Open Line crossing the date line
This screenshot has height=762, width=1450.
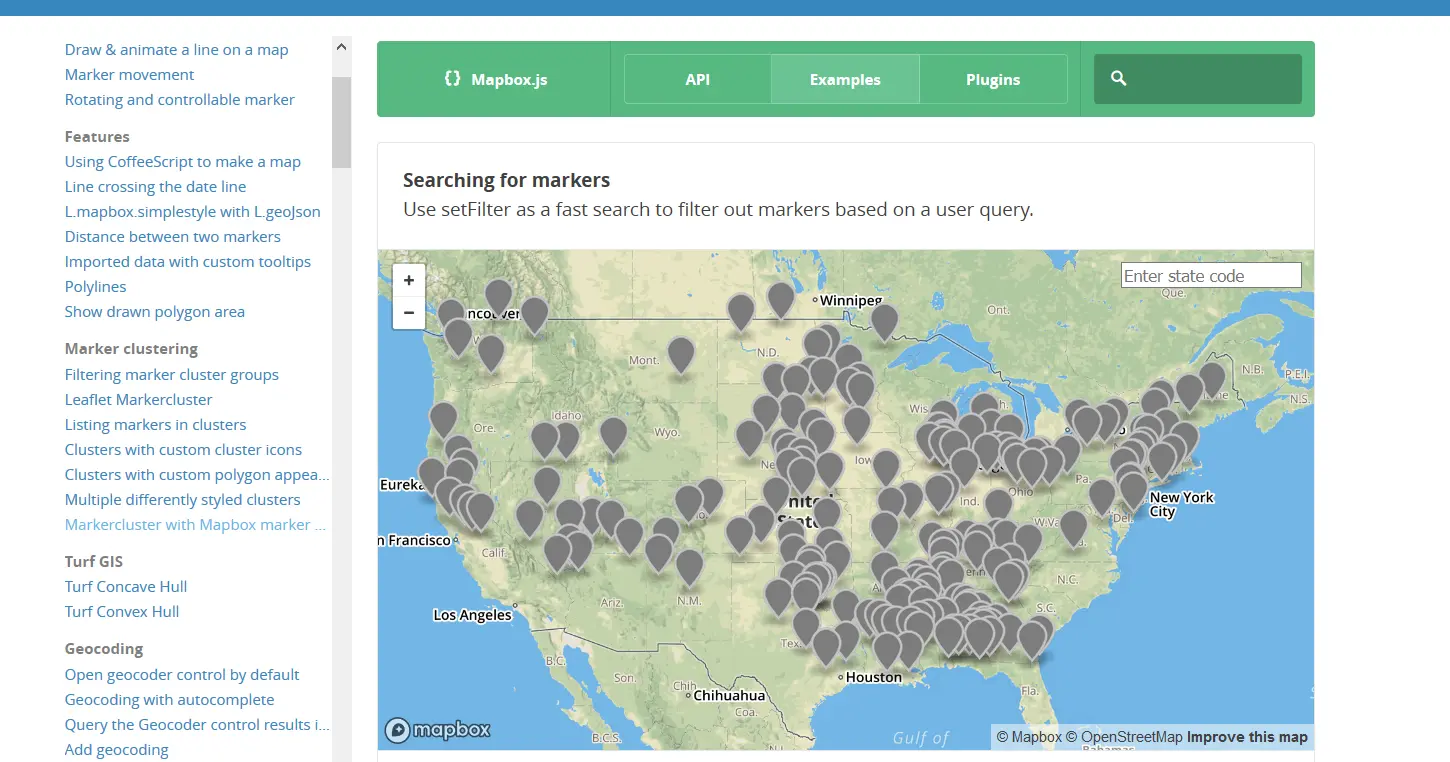pyautogui.click(x=155, y=186)
